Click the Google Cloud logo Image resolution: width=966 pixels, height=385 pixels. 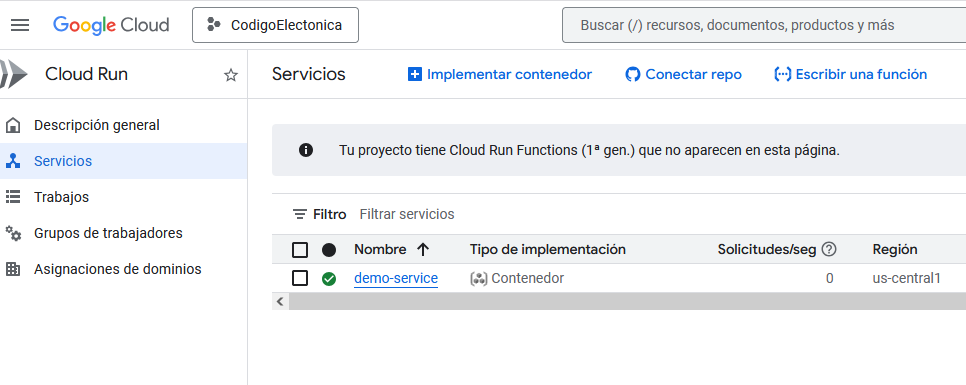click(111, 25)
